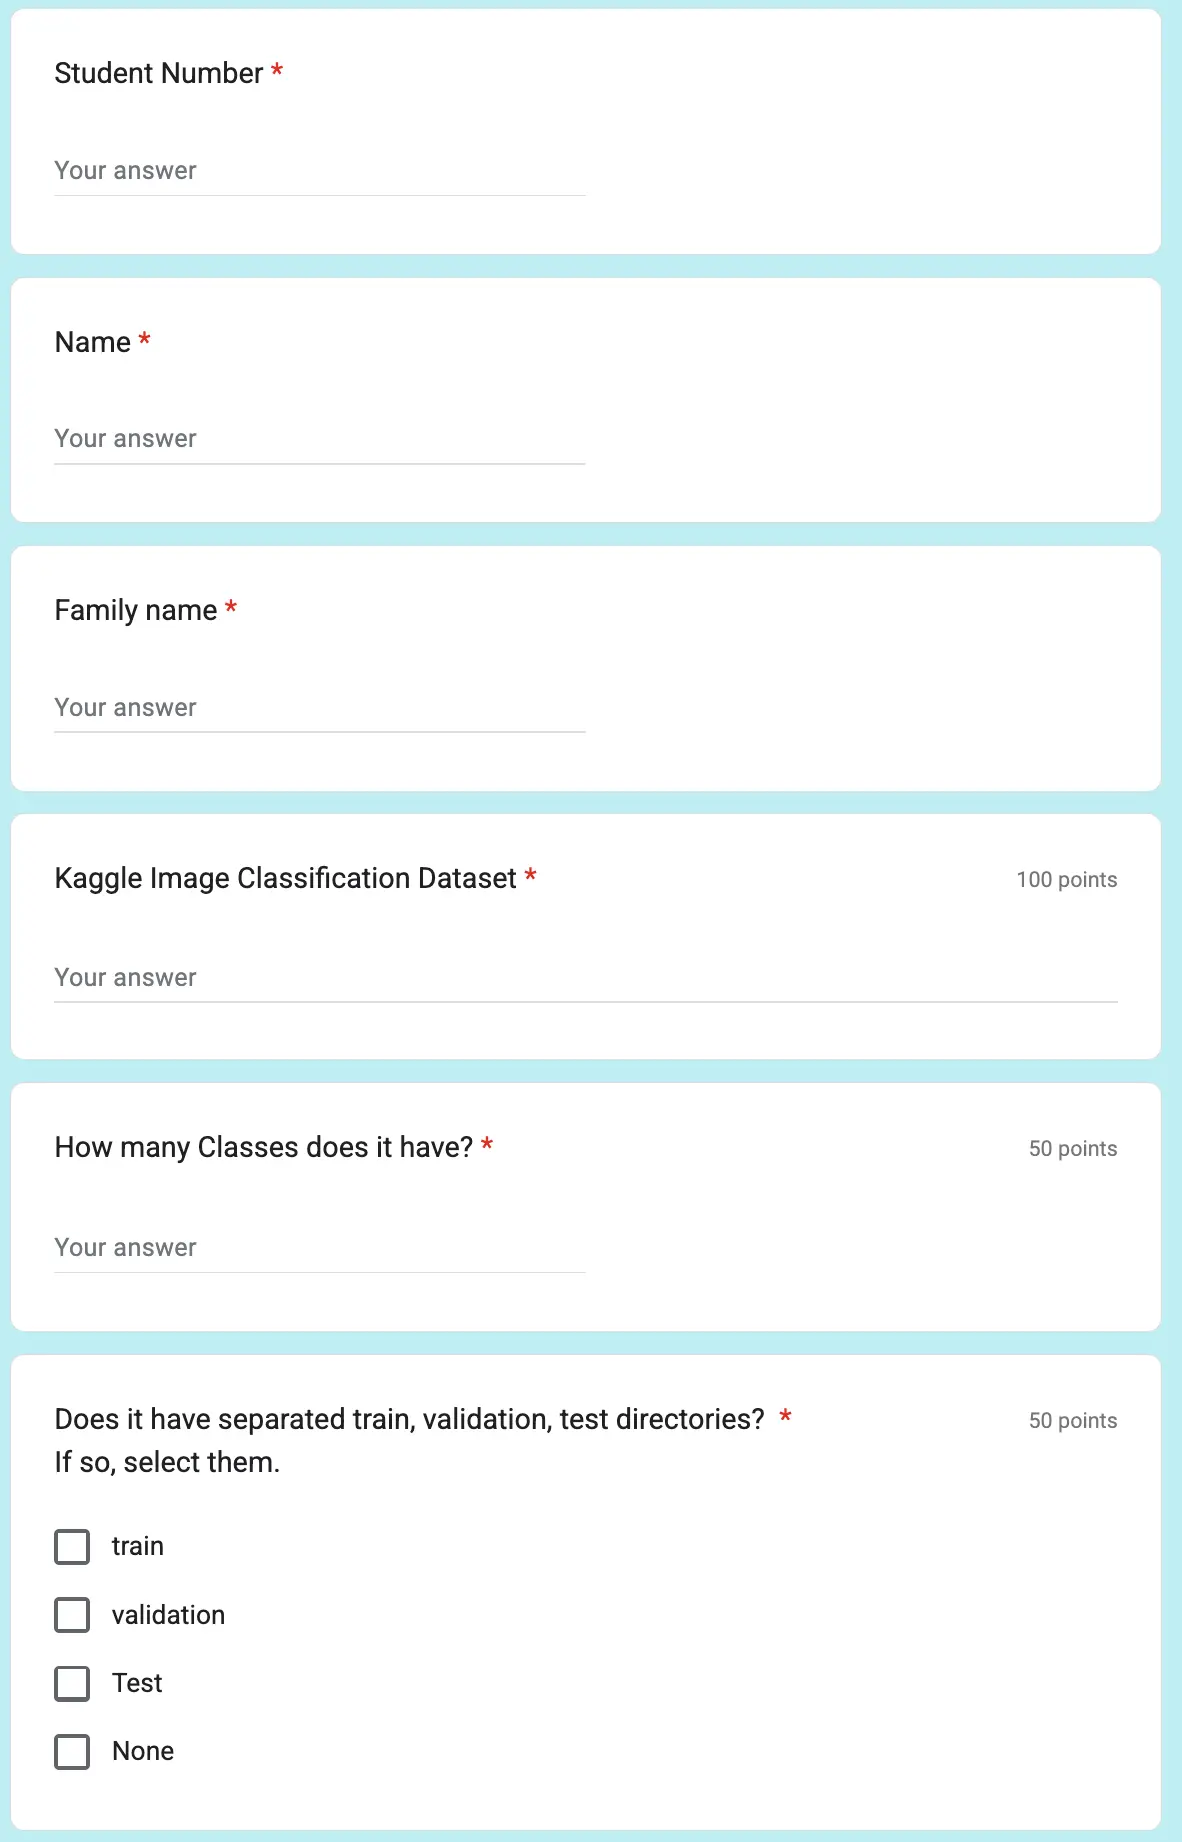The width and height of the screenshot is (1182, 1842).
Task: Click the Family name question title
Action: 136,609
